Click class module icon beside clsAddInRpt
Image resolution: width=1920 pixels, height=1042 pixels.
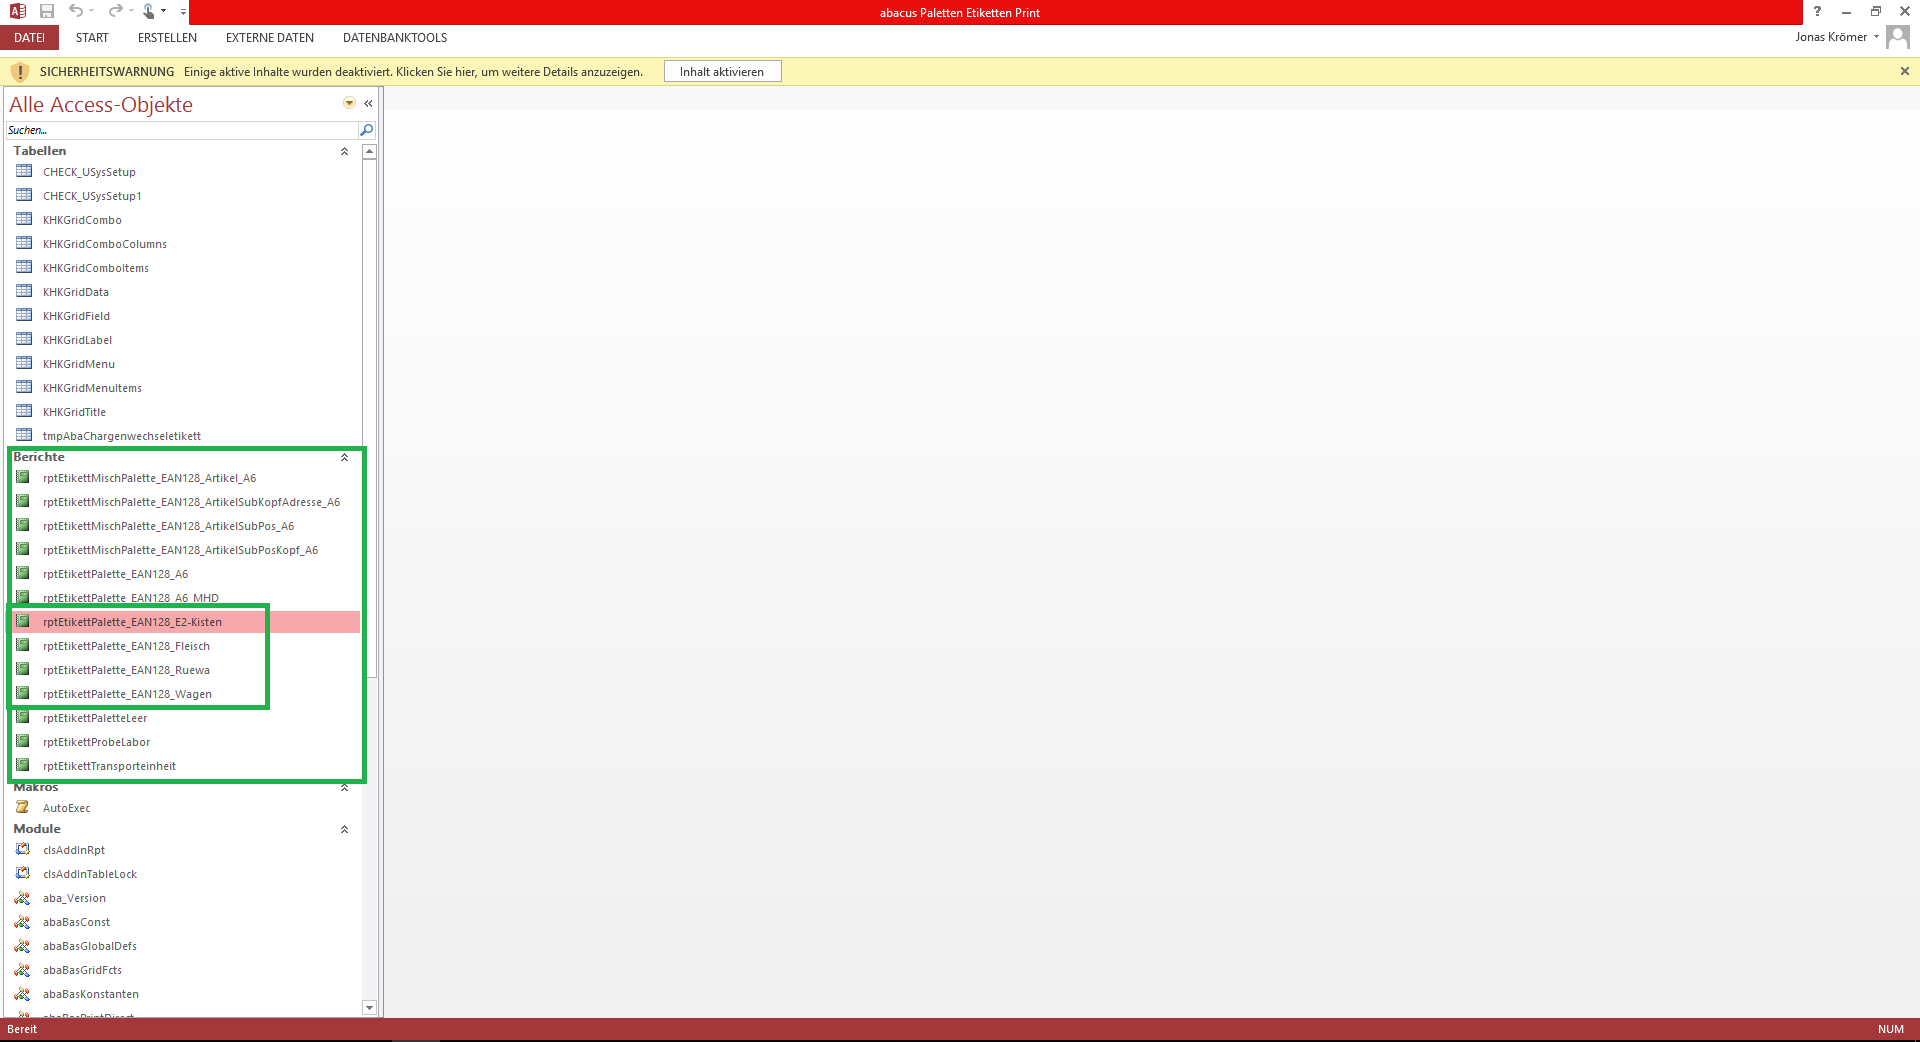23,850
